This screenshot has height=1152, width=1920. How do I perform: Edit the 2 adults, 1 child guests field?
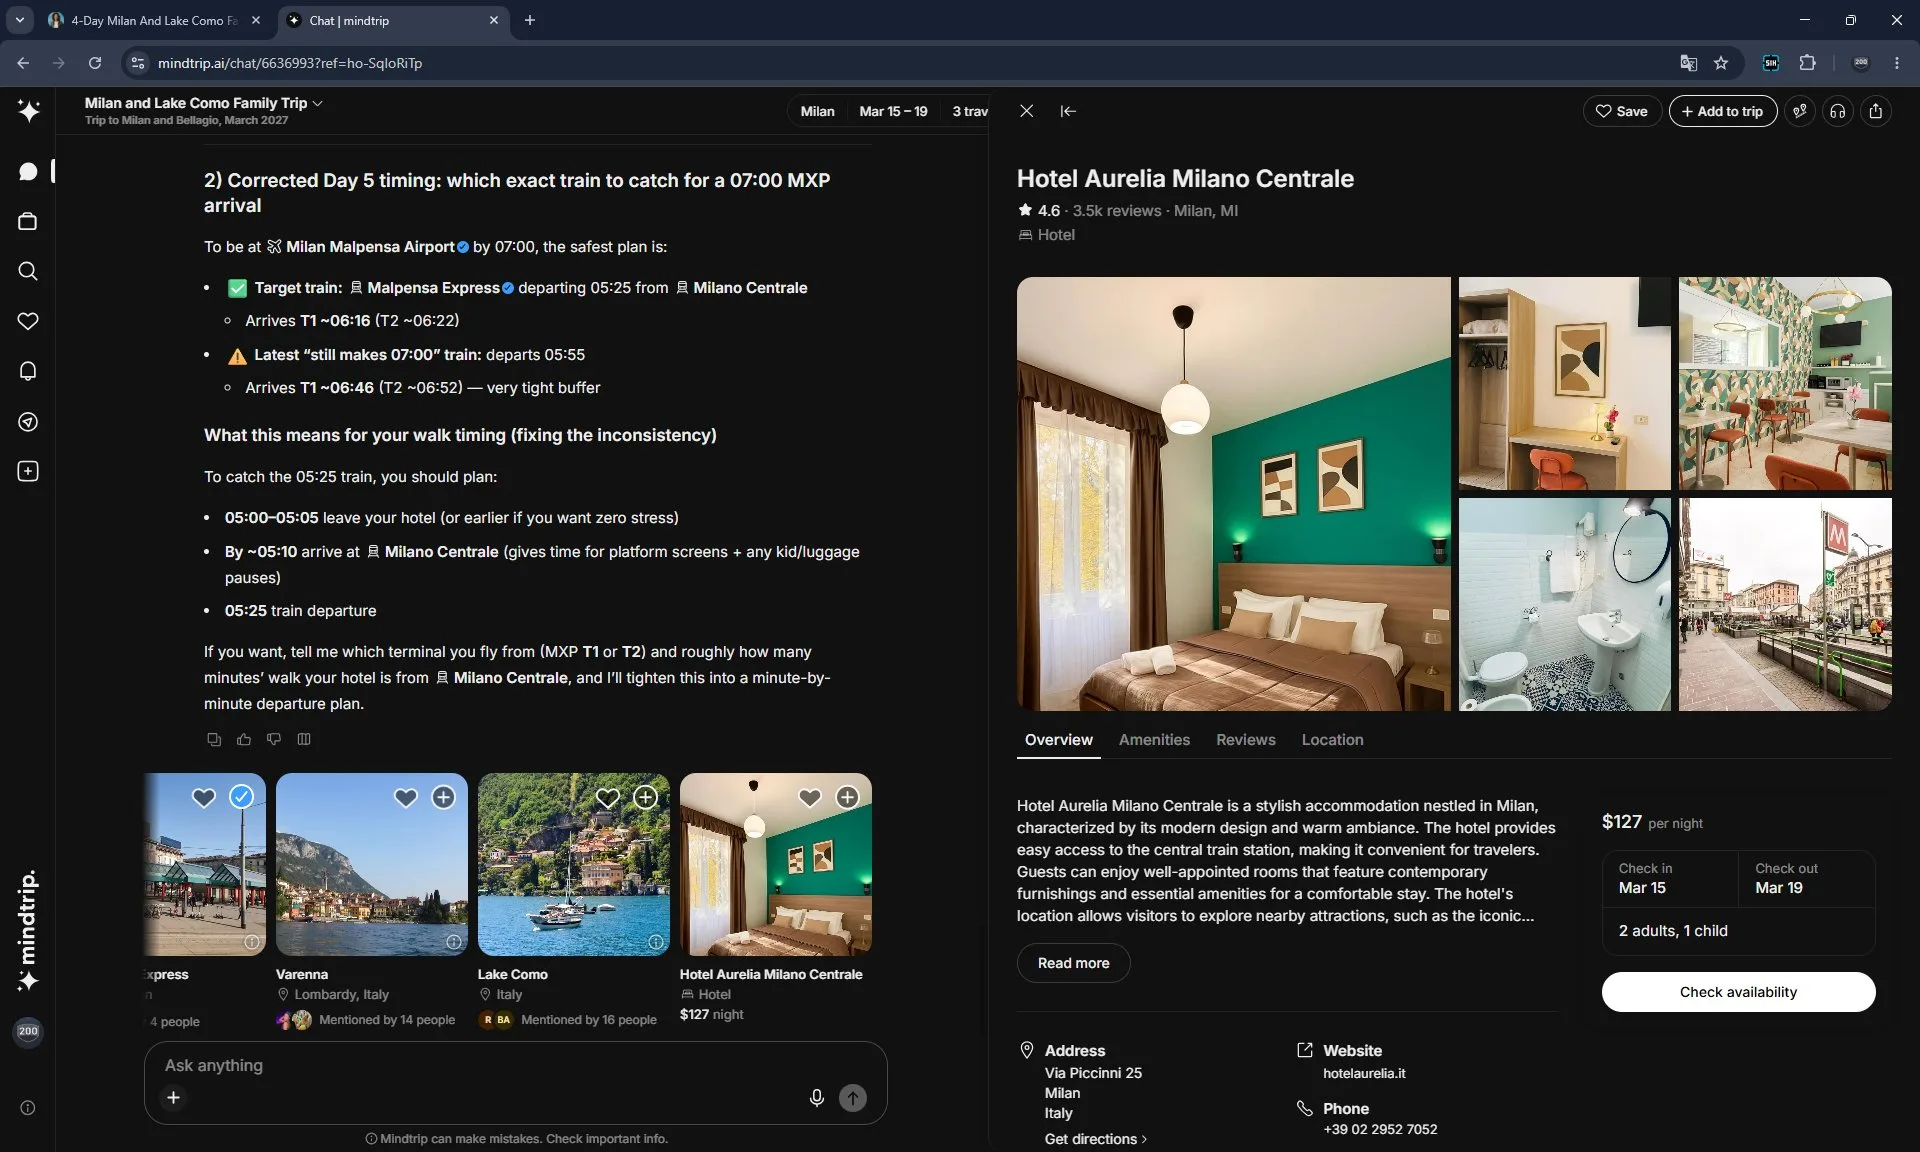1739,931
